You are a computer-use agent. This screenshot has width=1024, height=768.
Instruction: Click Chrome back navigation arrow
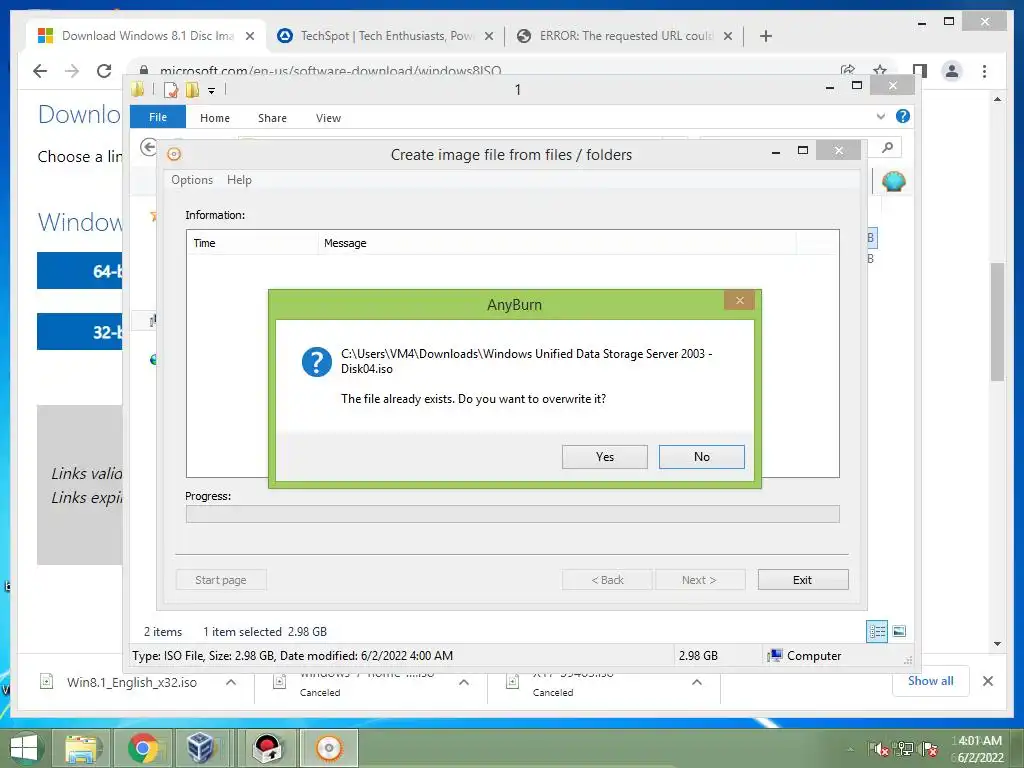(x=40, y=71)
